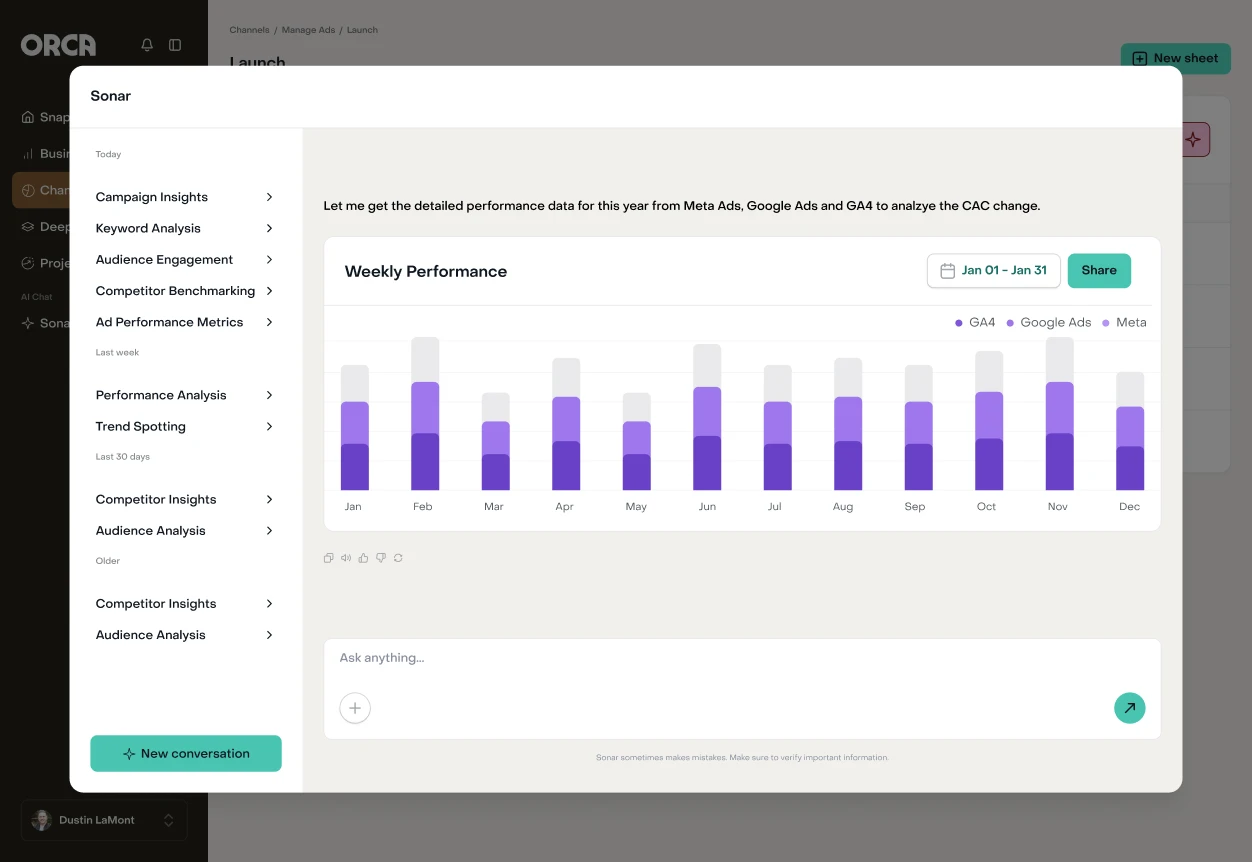Viewport: 1252px width, 862px height.
Task: Click the Dec bar in the chart
Action: (1130, 431)
